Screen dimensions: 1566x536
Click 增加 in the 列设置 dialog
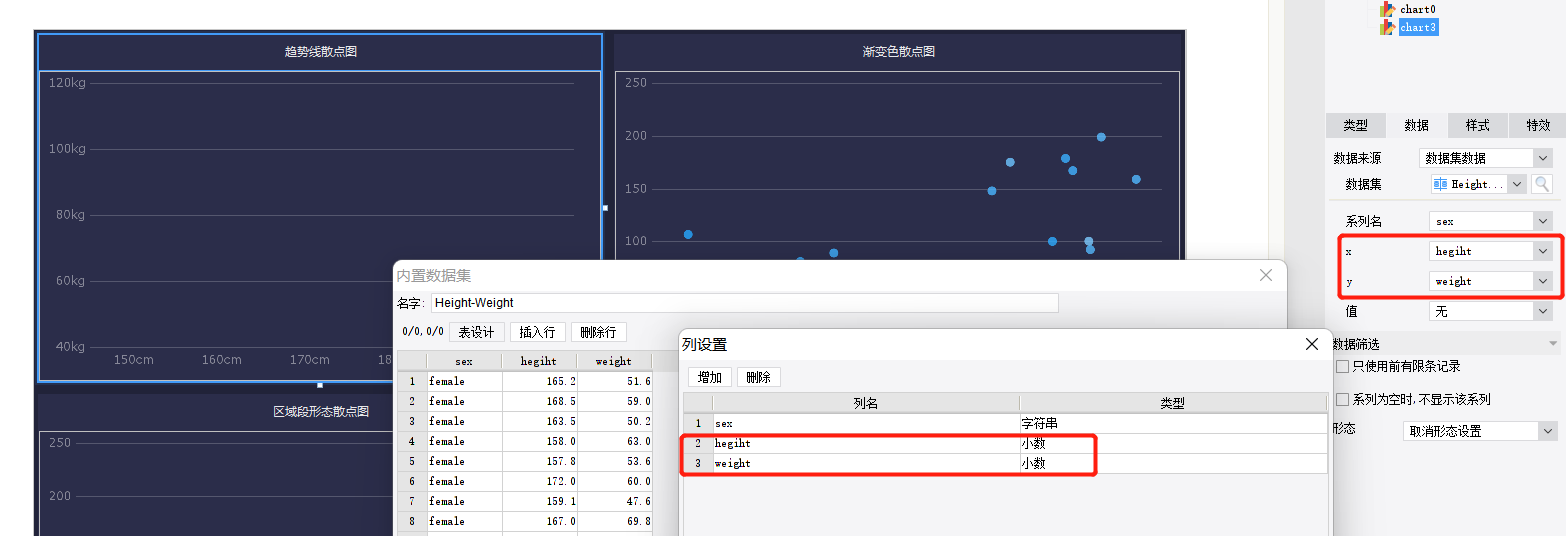pos(710,377)
